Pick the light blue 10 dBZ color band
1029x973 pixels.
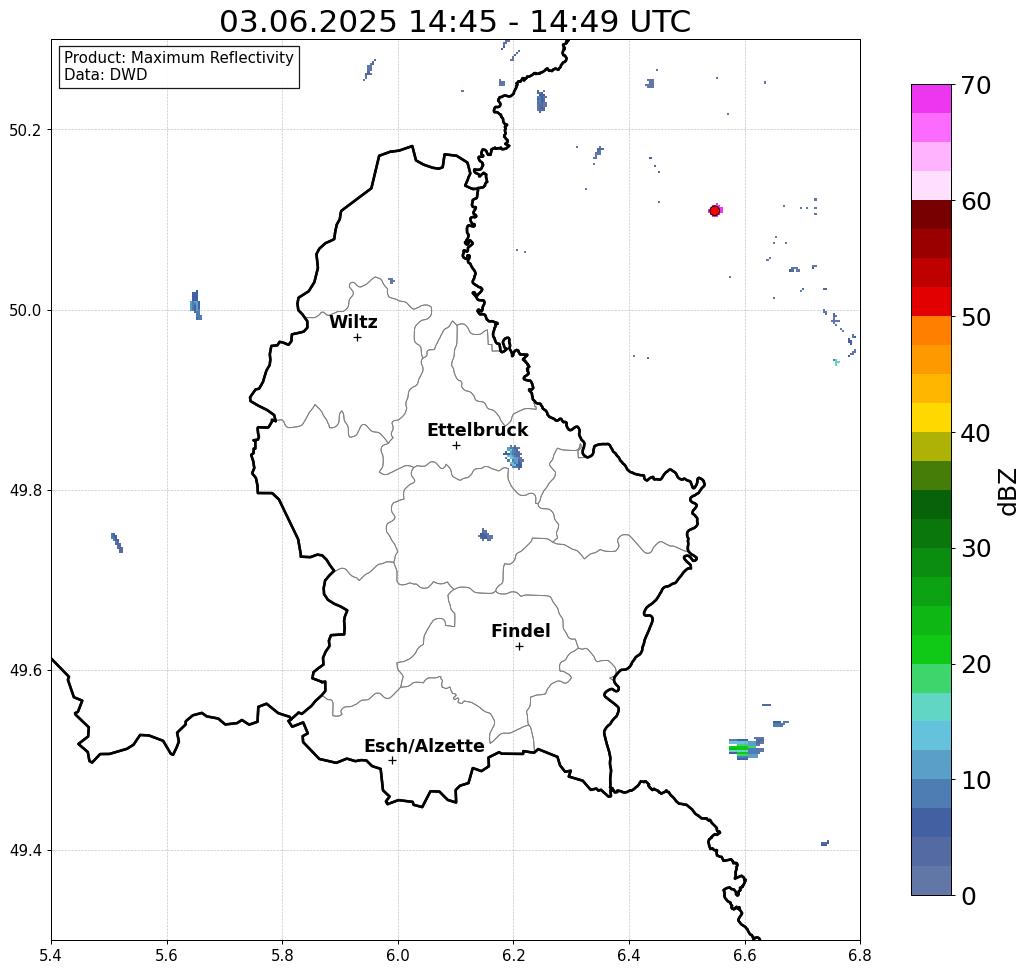coord(931,765)
